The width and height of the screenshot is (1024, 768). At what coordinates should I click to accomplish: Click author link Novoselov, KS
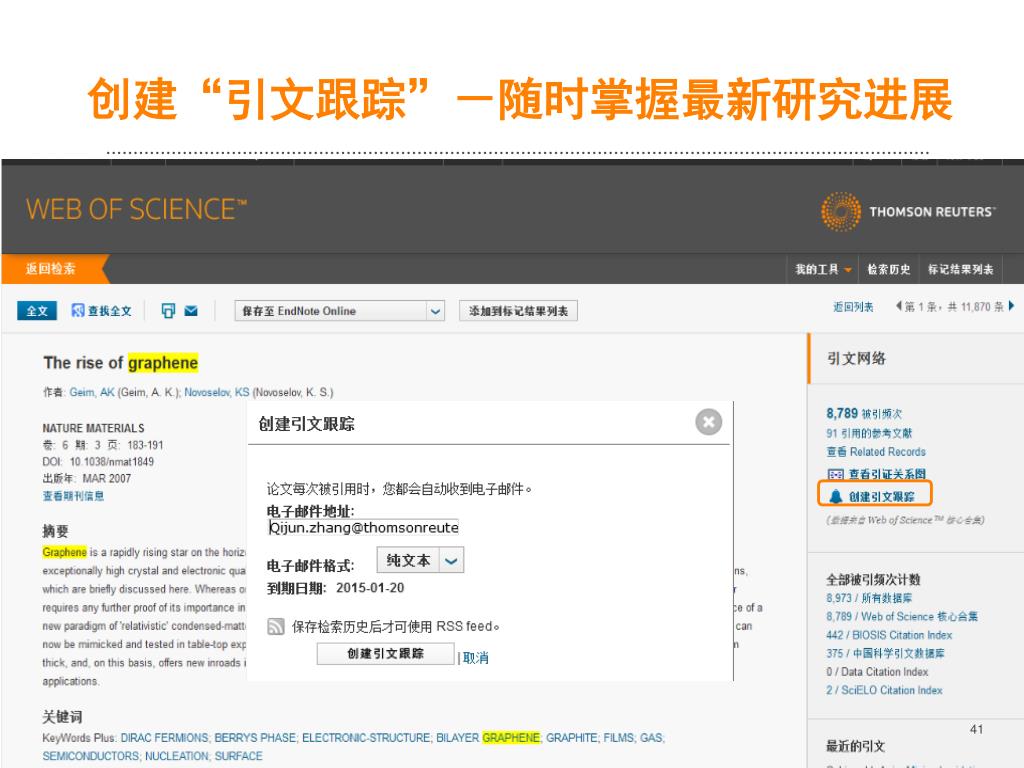[x=217, y=392]
